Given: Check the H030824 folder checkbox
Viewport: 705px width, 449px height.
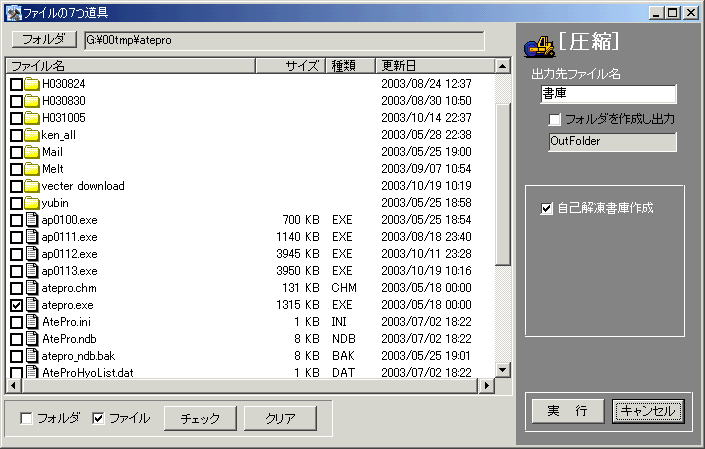Looking at the screenshot, I should click(x=16, y=84).
